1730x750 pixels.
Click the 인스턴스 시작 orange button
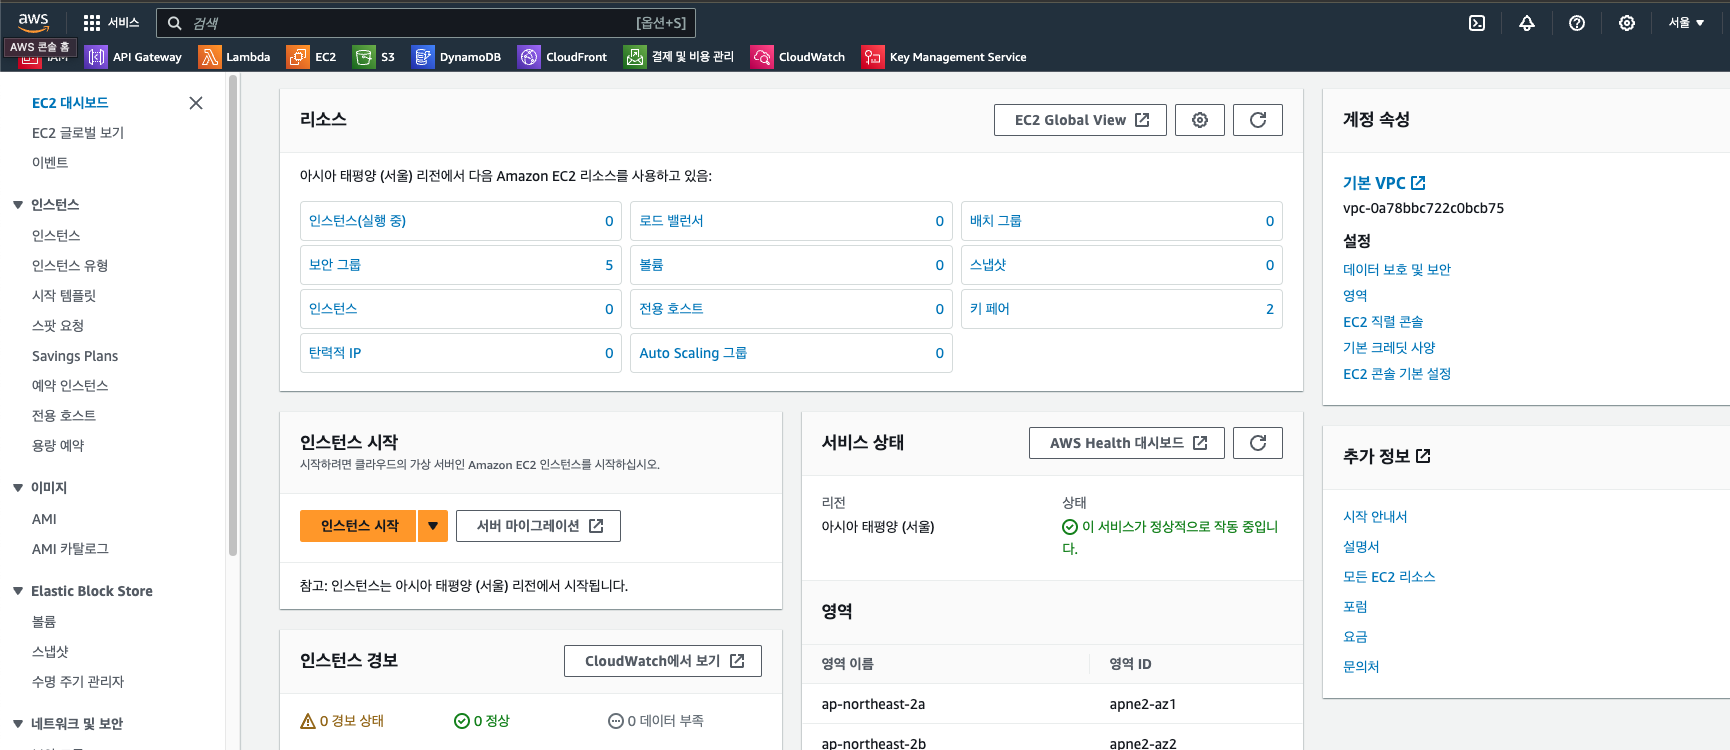[x=358, y=526]
